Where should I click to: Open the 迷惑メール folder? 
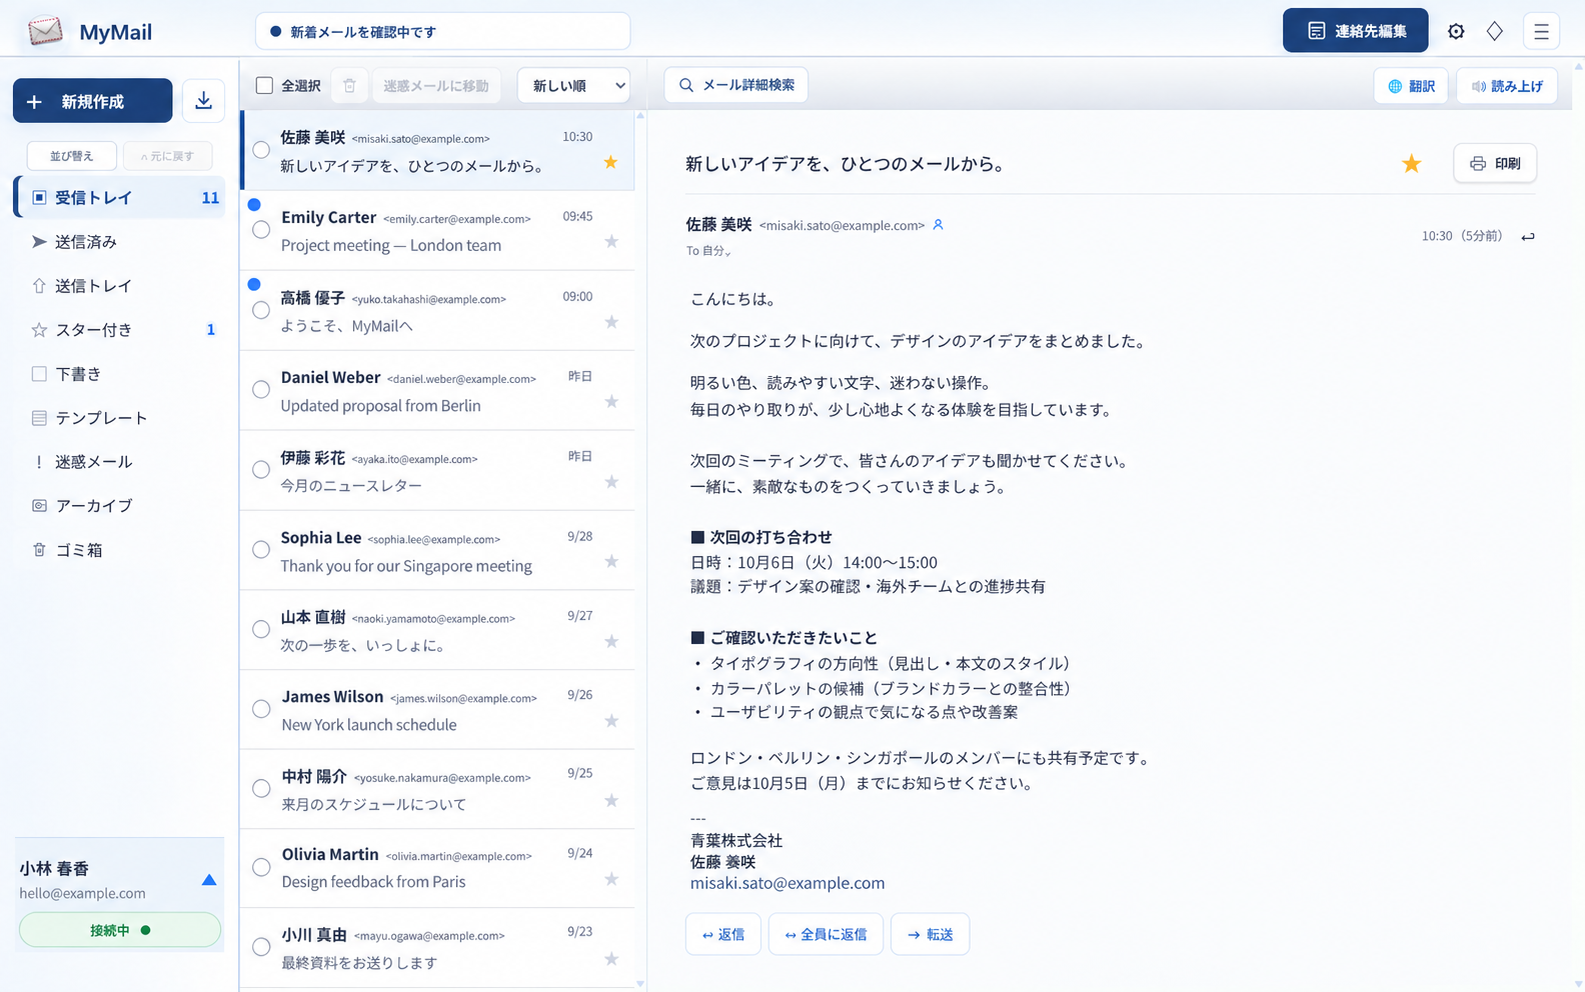point(119,462)
